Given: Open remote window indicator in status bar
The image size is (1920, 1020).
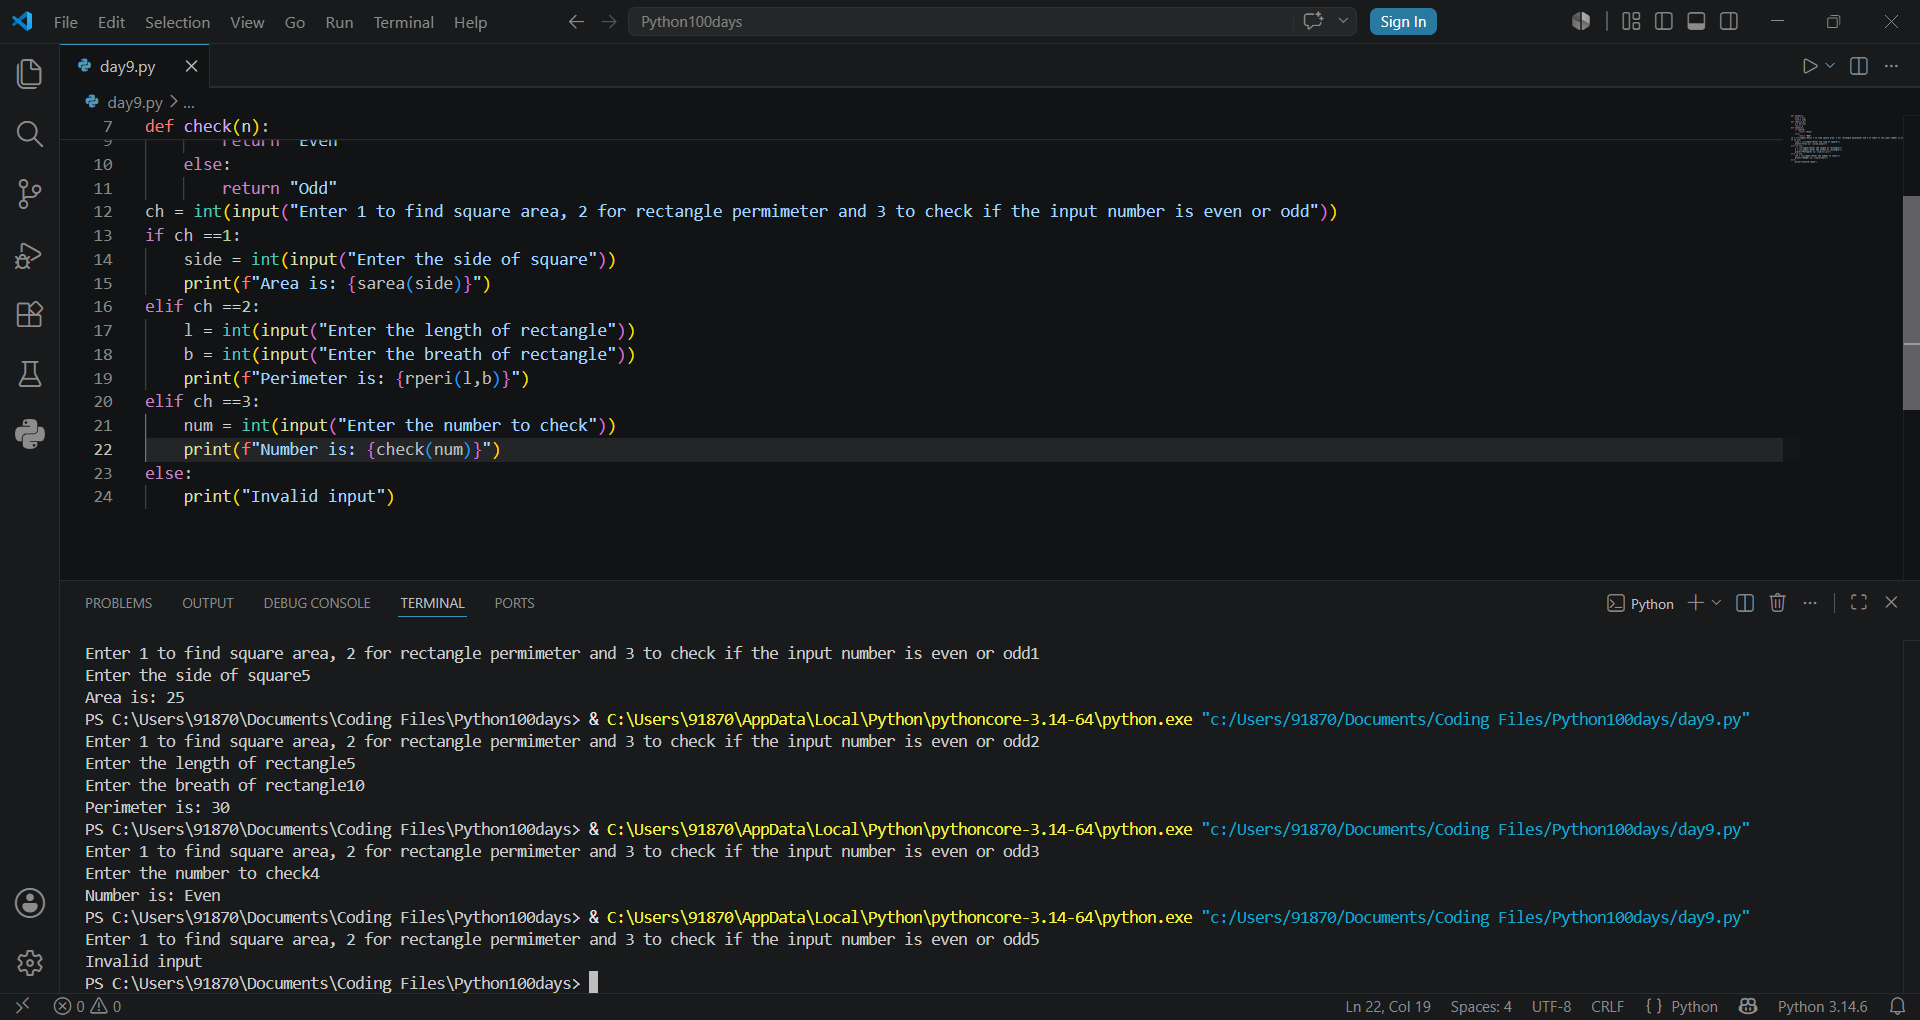Looking at the screenshot, I should (22, 1006).
